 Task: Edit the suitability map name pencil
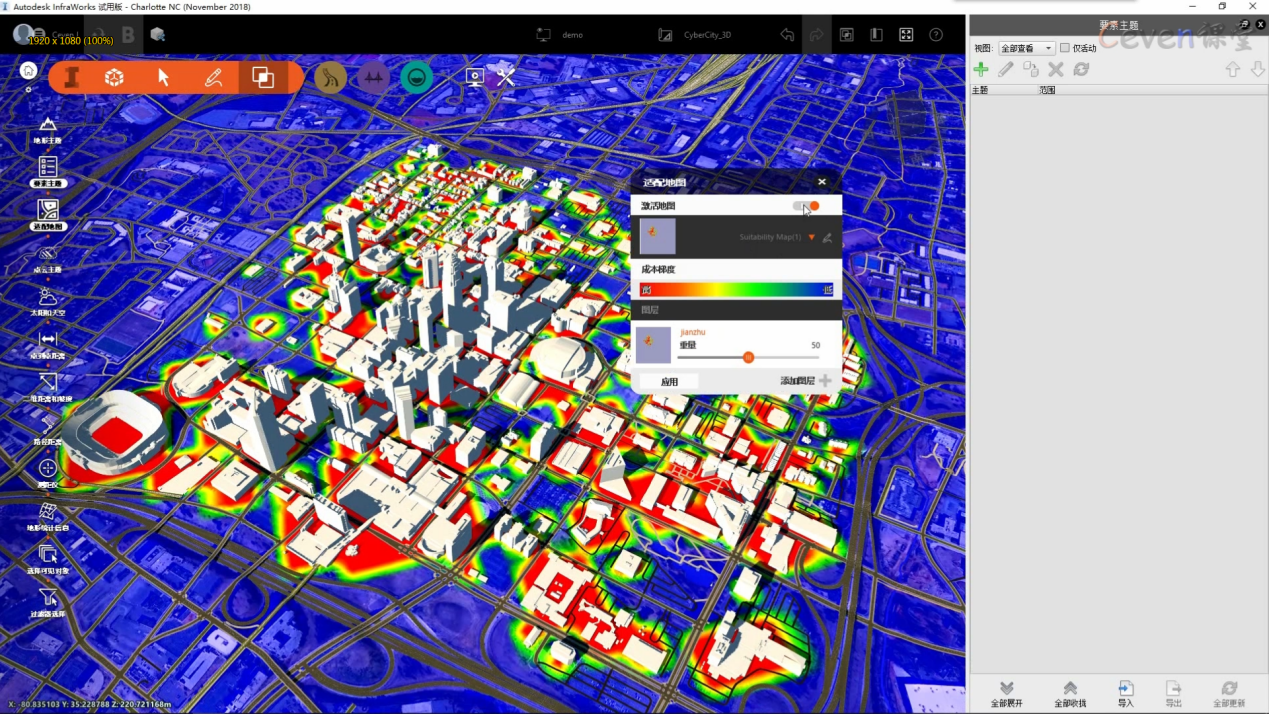point(827,238)
